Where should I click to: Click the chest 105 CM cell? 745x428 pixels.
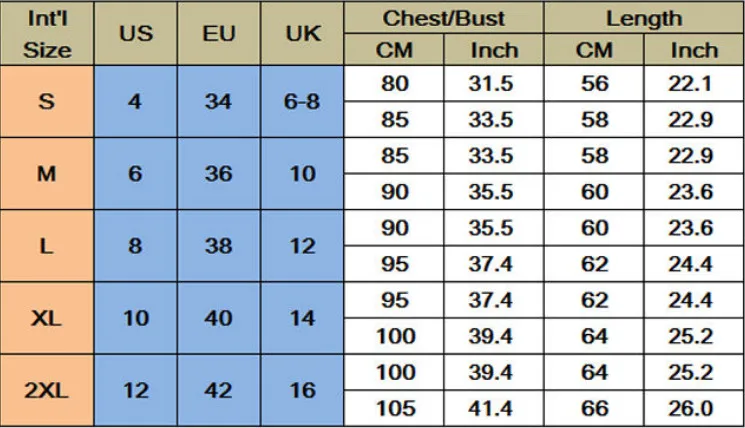pyautogui.click(x=394, y=409)
